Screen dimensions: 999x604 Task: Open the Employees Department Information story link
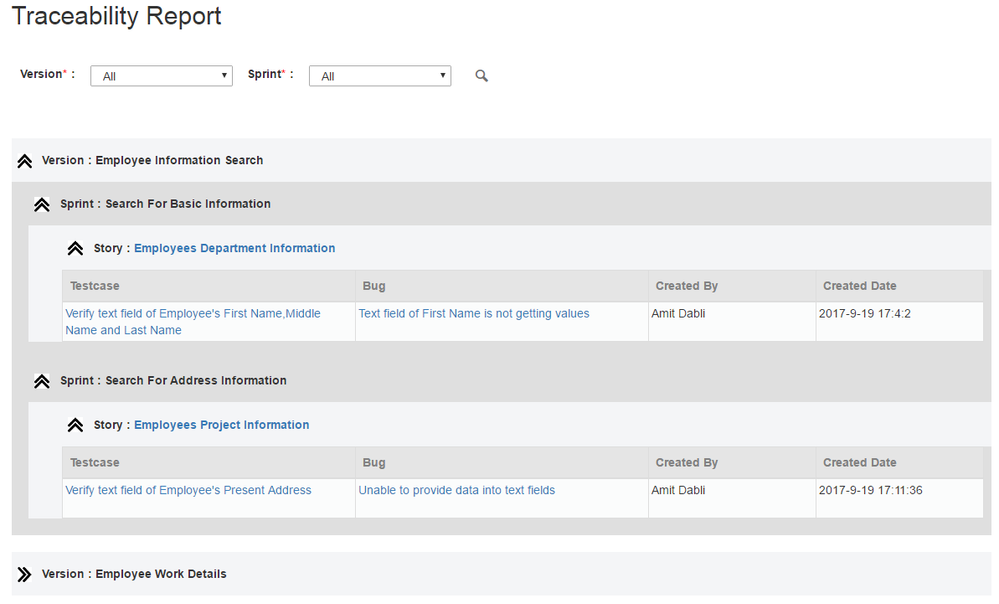click(234, 247)
